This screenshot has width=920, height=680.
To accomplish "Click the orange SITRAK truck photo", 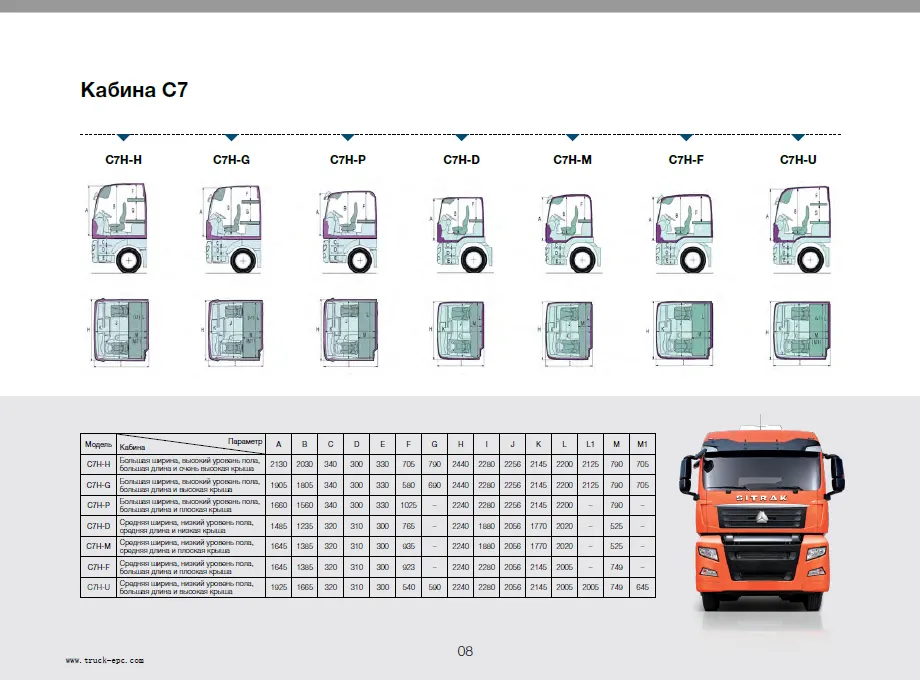I will (763, 522).
